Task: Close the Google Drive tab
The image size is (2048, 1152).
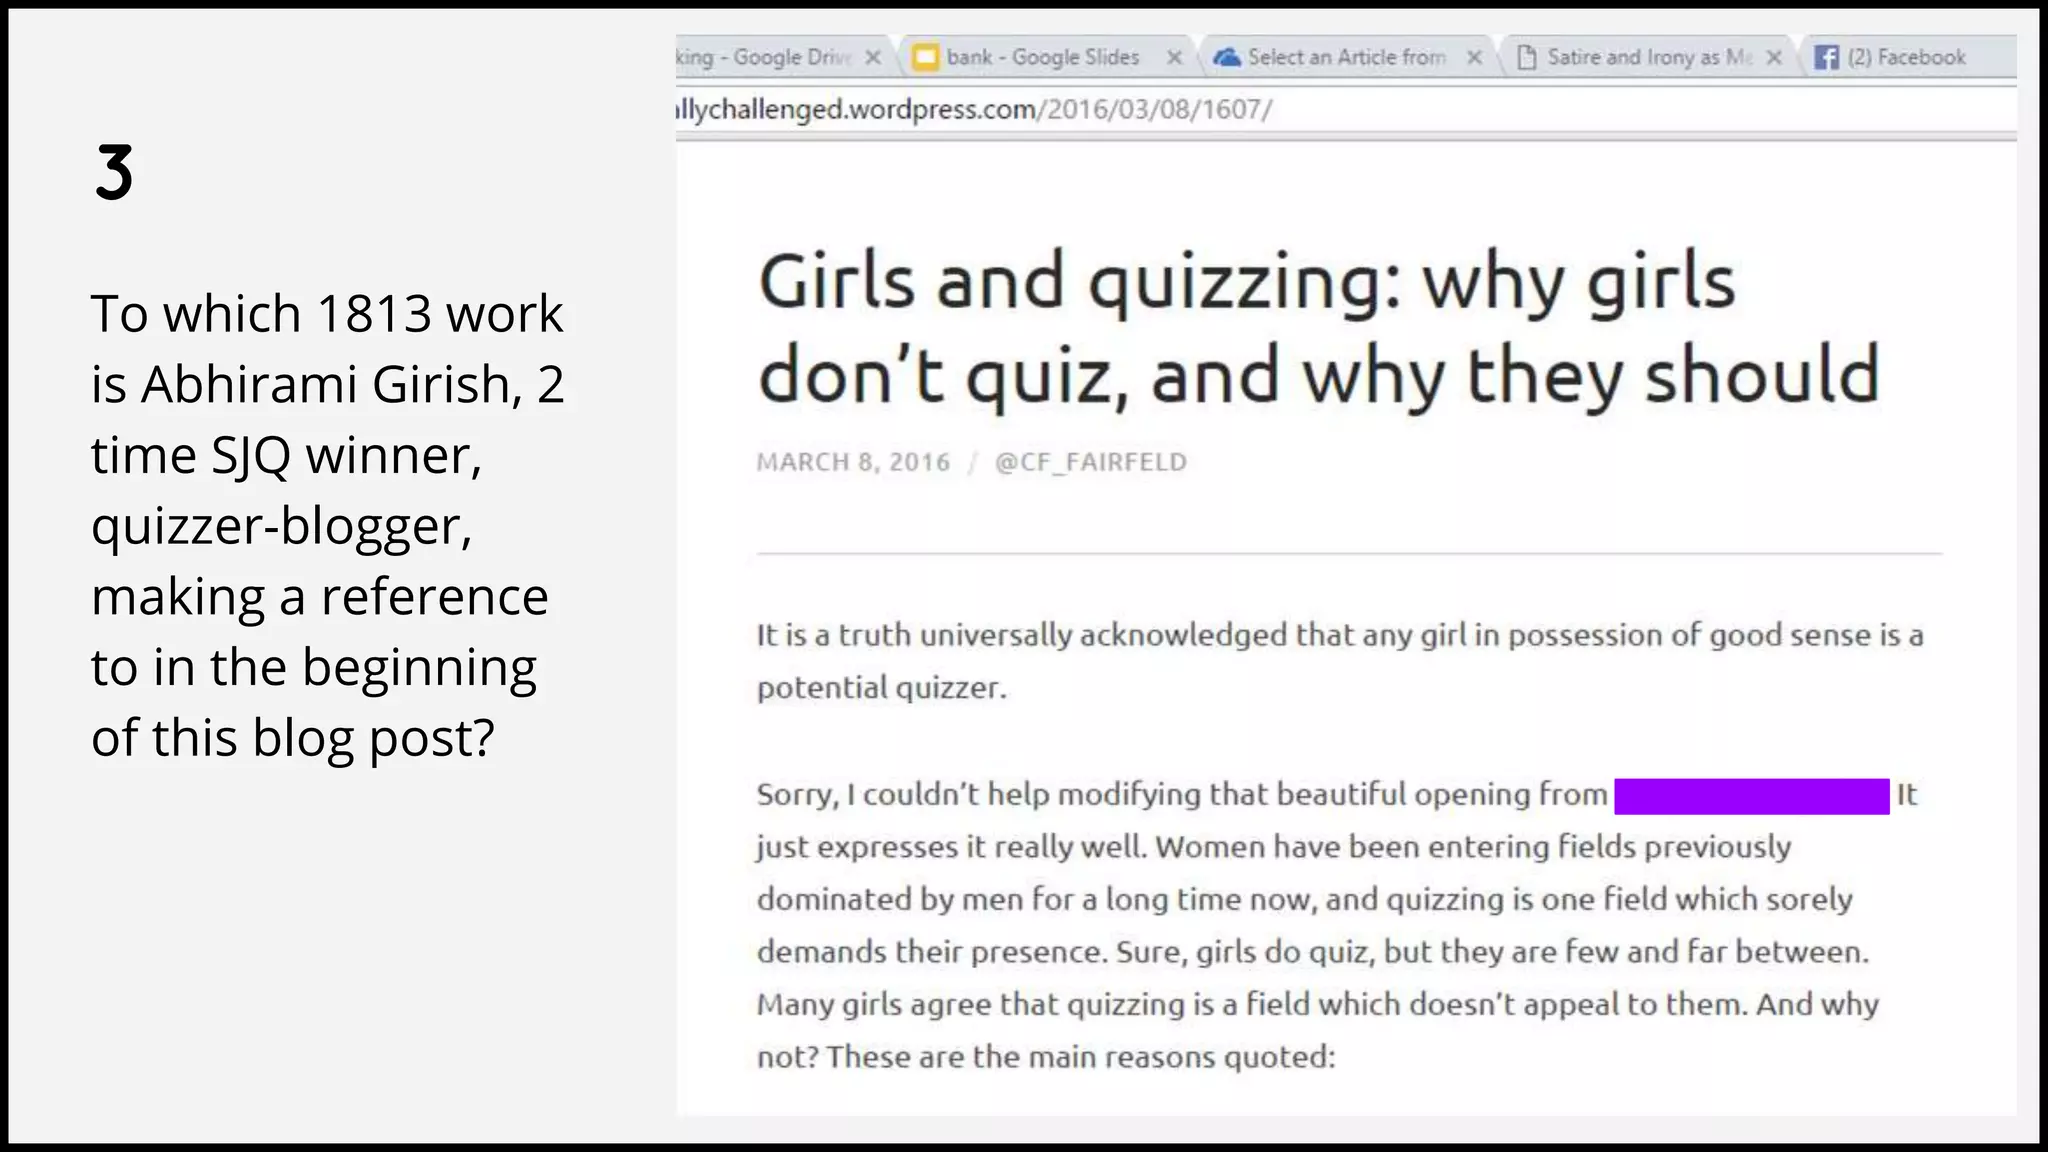Action: (x=873, y=57)
